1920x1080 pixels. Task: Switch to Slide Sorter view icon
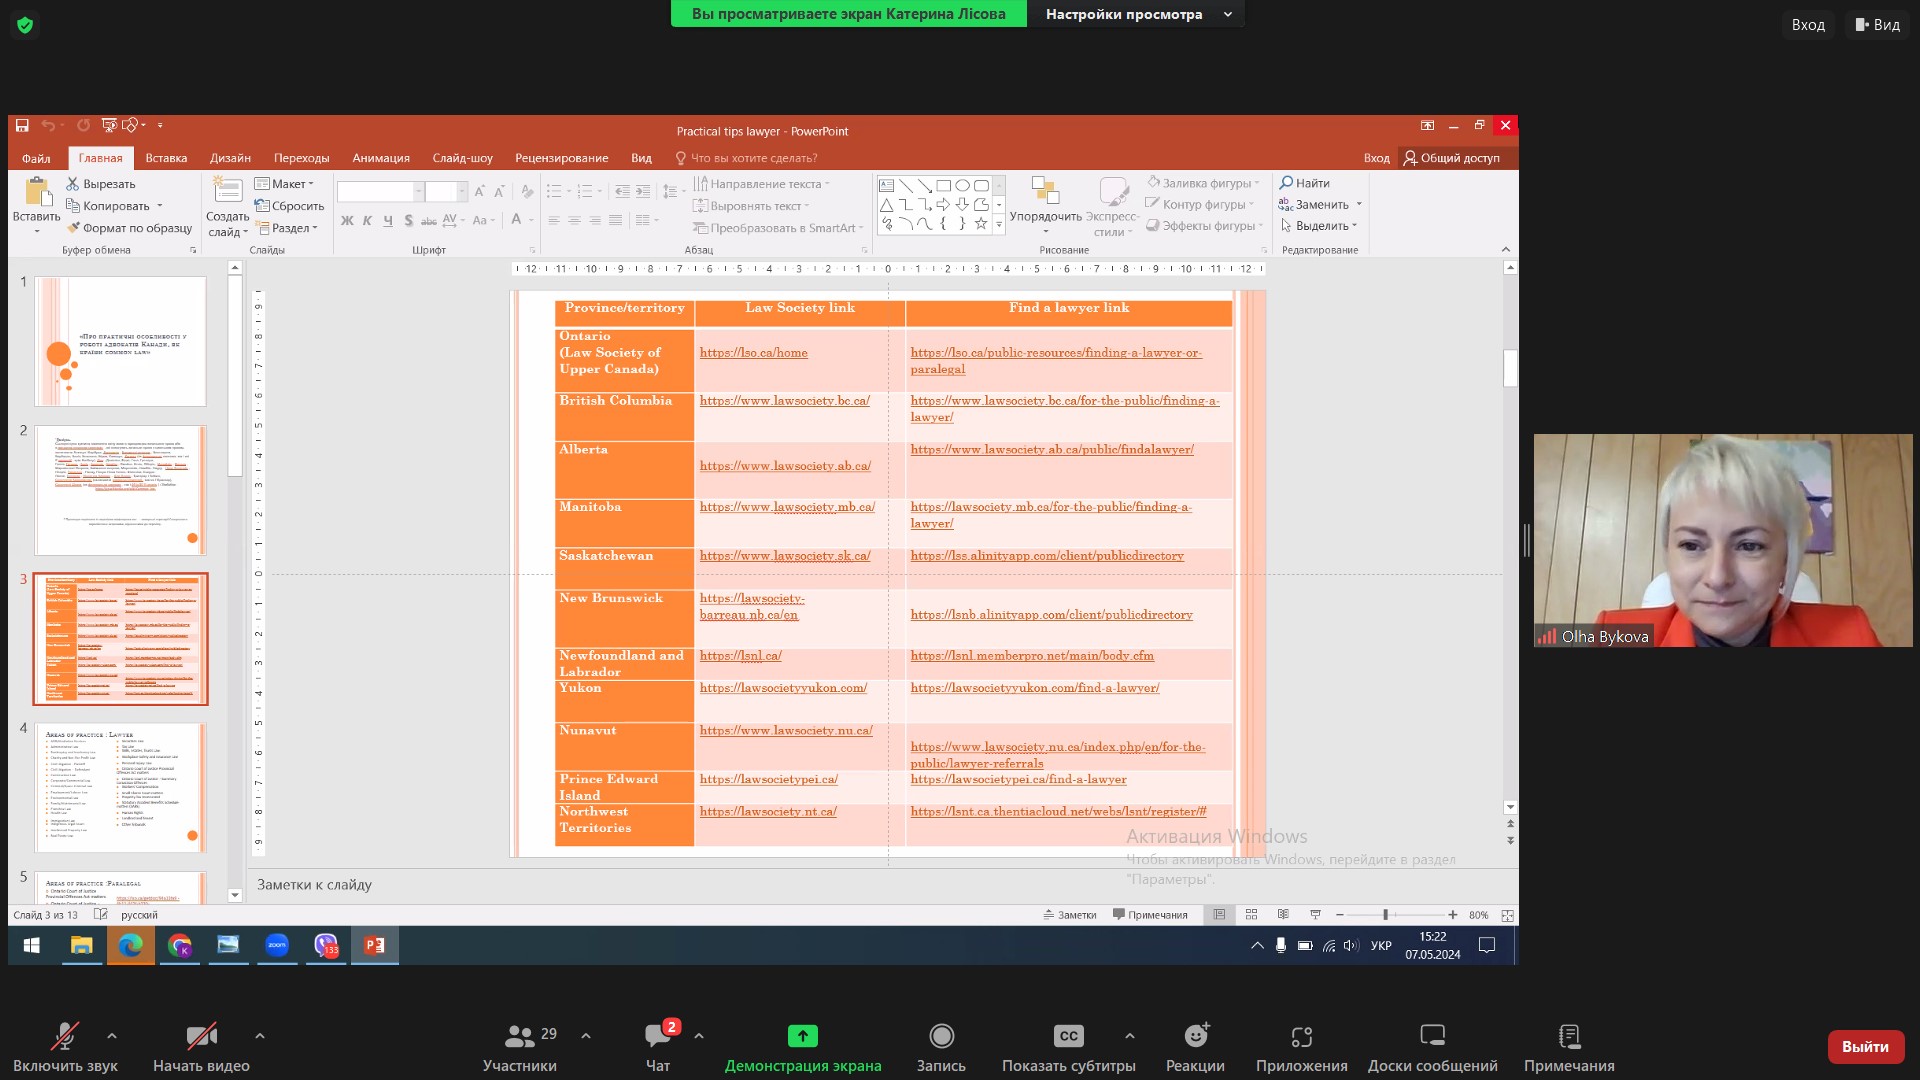coord(1251,915)
